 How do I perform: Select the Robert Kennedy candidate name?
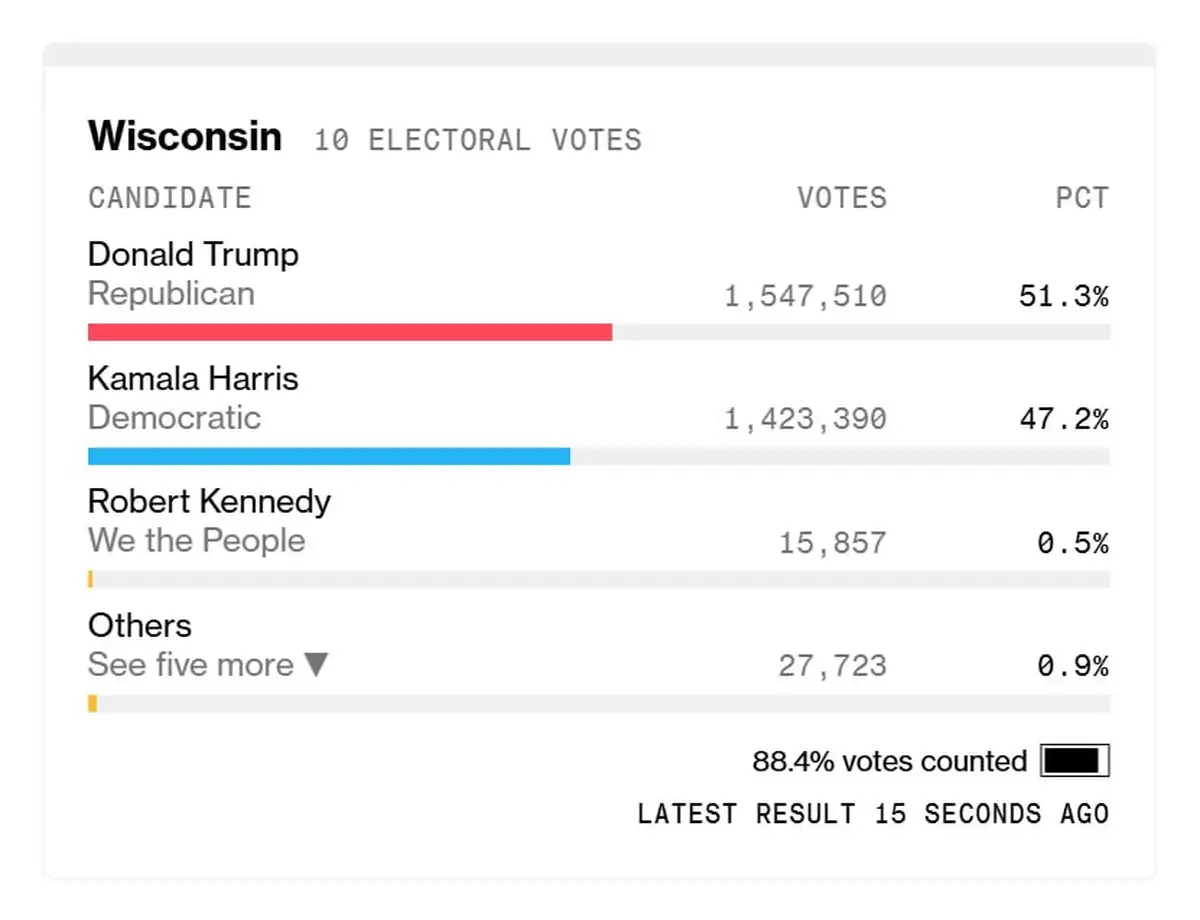click(x=209, y=501)
